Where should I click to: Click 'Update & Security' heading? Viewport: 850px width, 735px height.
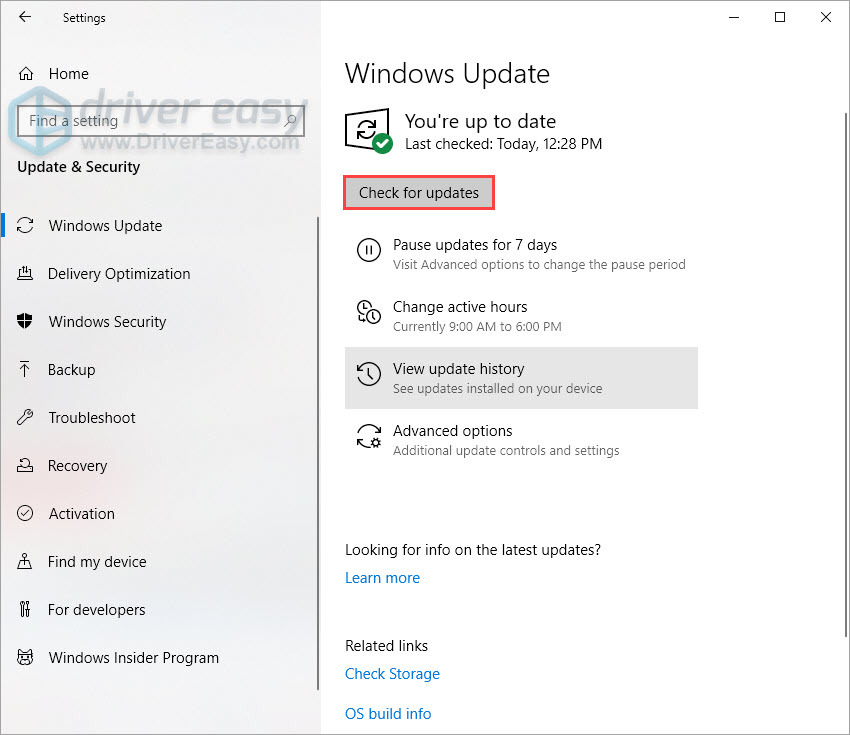click(x=79, y=167)
